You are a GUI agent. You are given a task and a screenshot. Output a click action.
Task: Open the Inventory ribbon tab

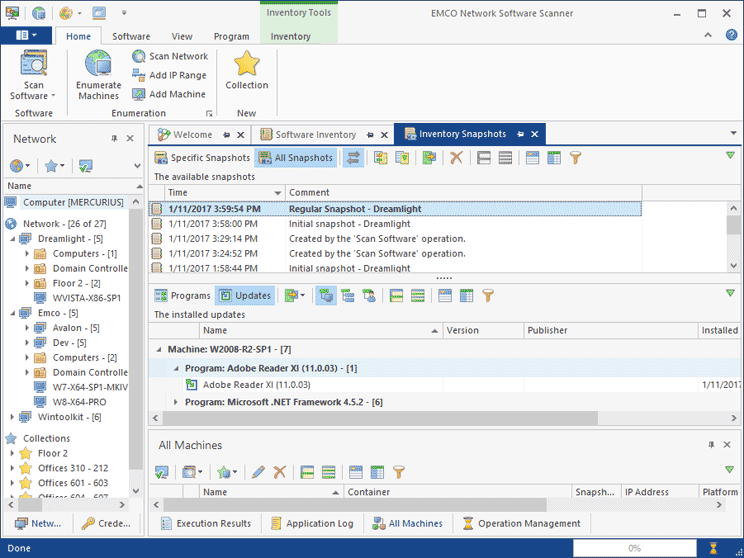pyautogui.click(x=290, y=37)
